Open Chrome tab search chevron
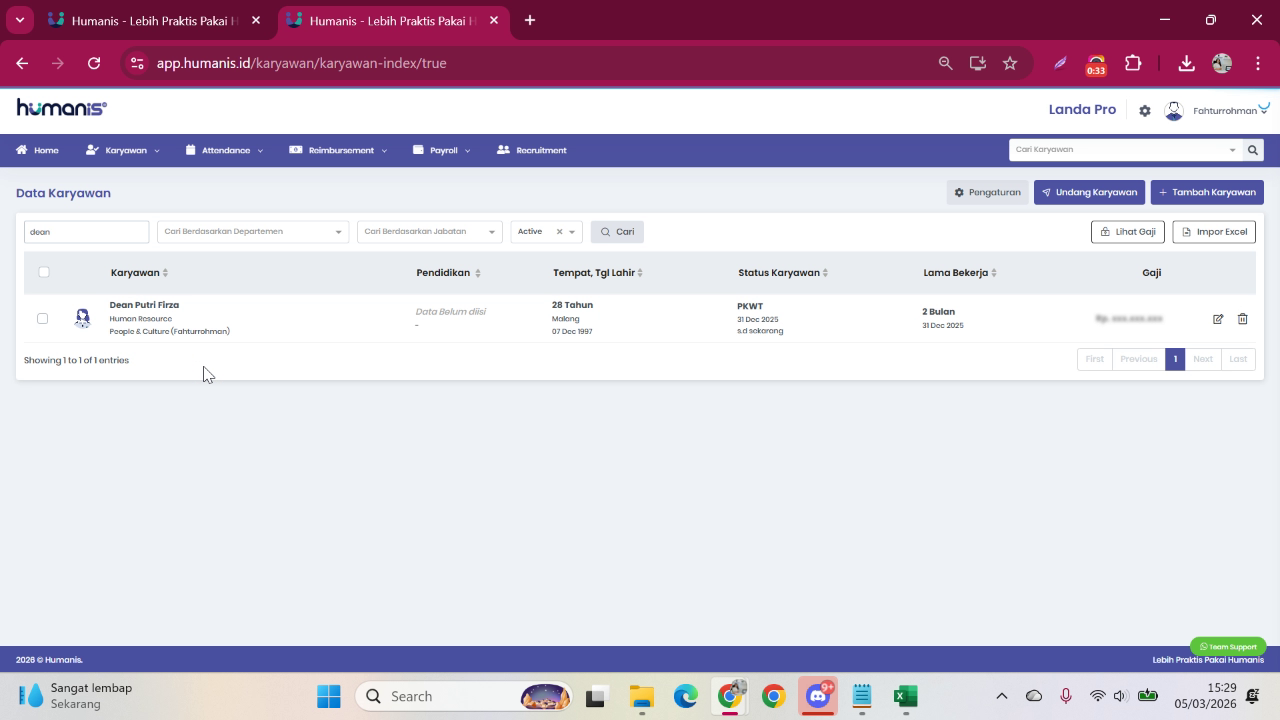 click(x=19, y=20)
